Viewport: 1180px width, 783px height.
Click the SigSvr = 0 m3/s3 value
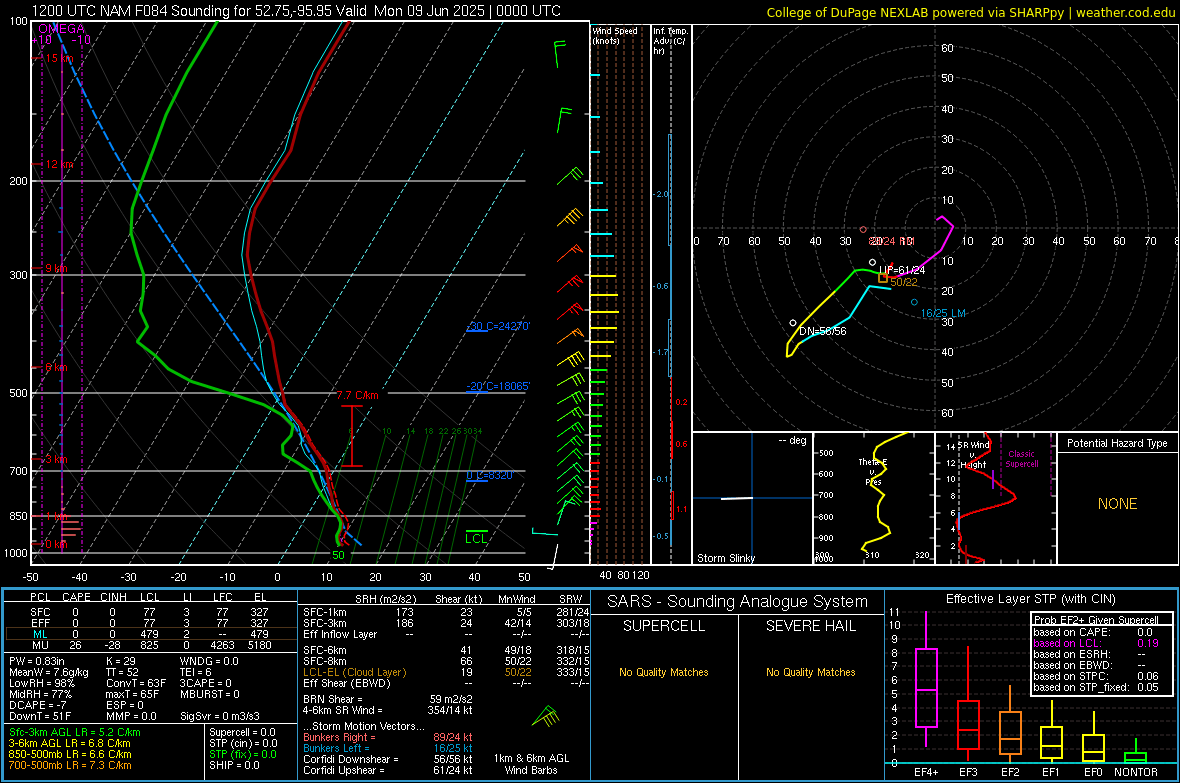(220, 717)
